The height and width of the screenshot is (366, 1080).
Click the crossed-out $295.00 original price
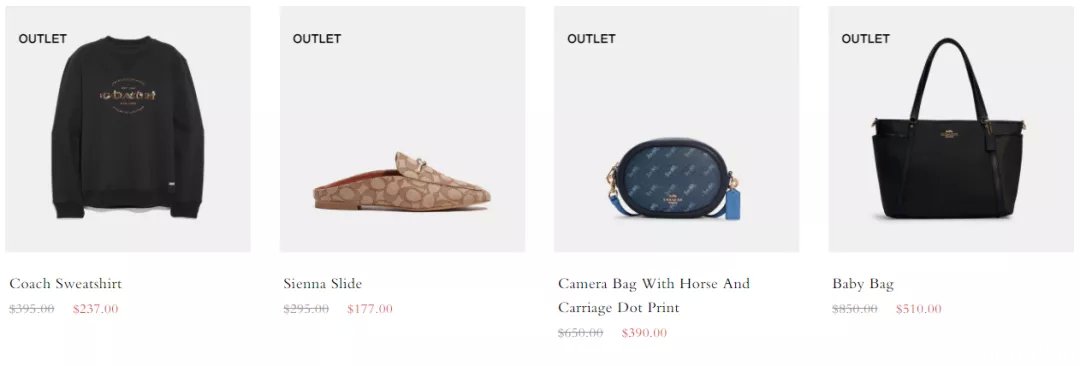coord(306,309)
